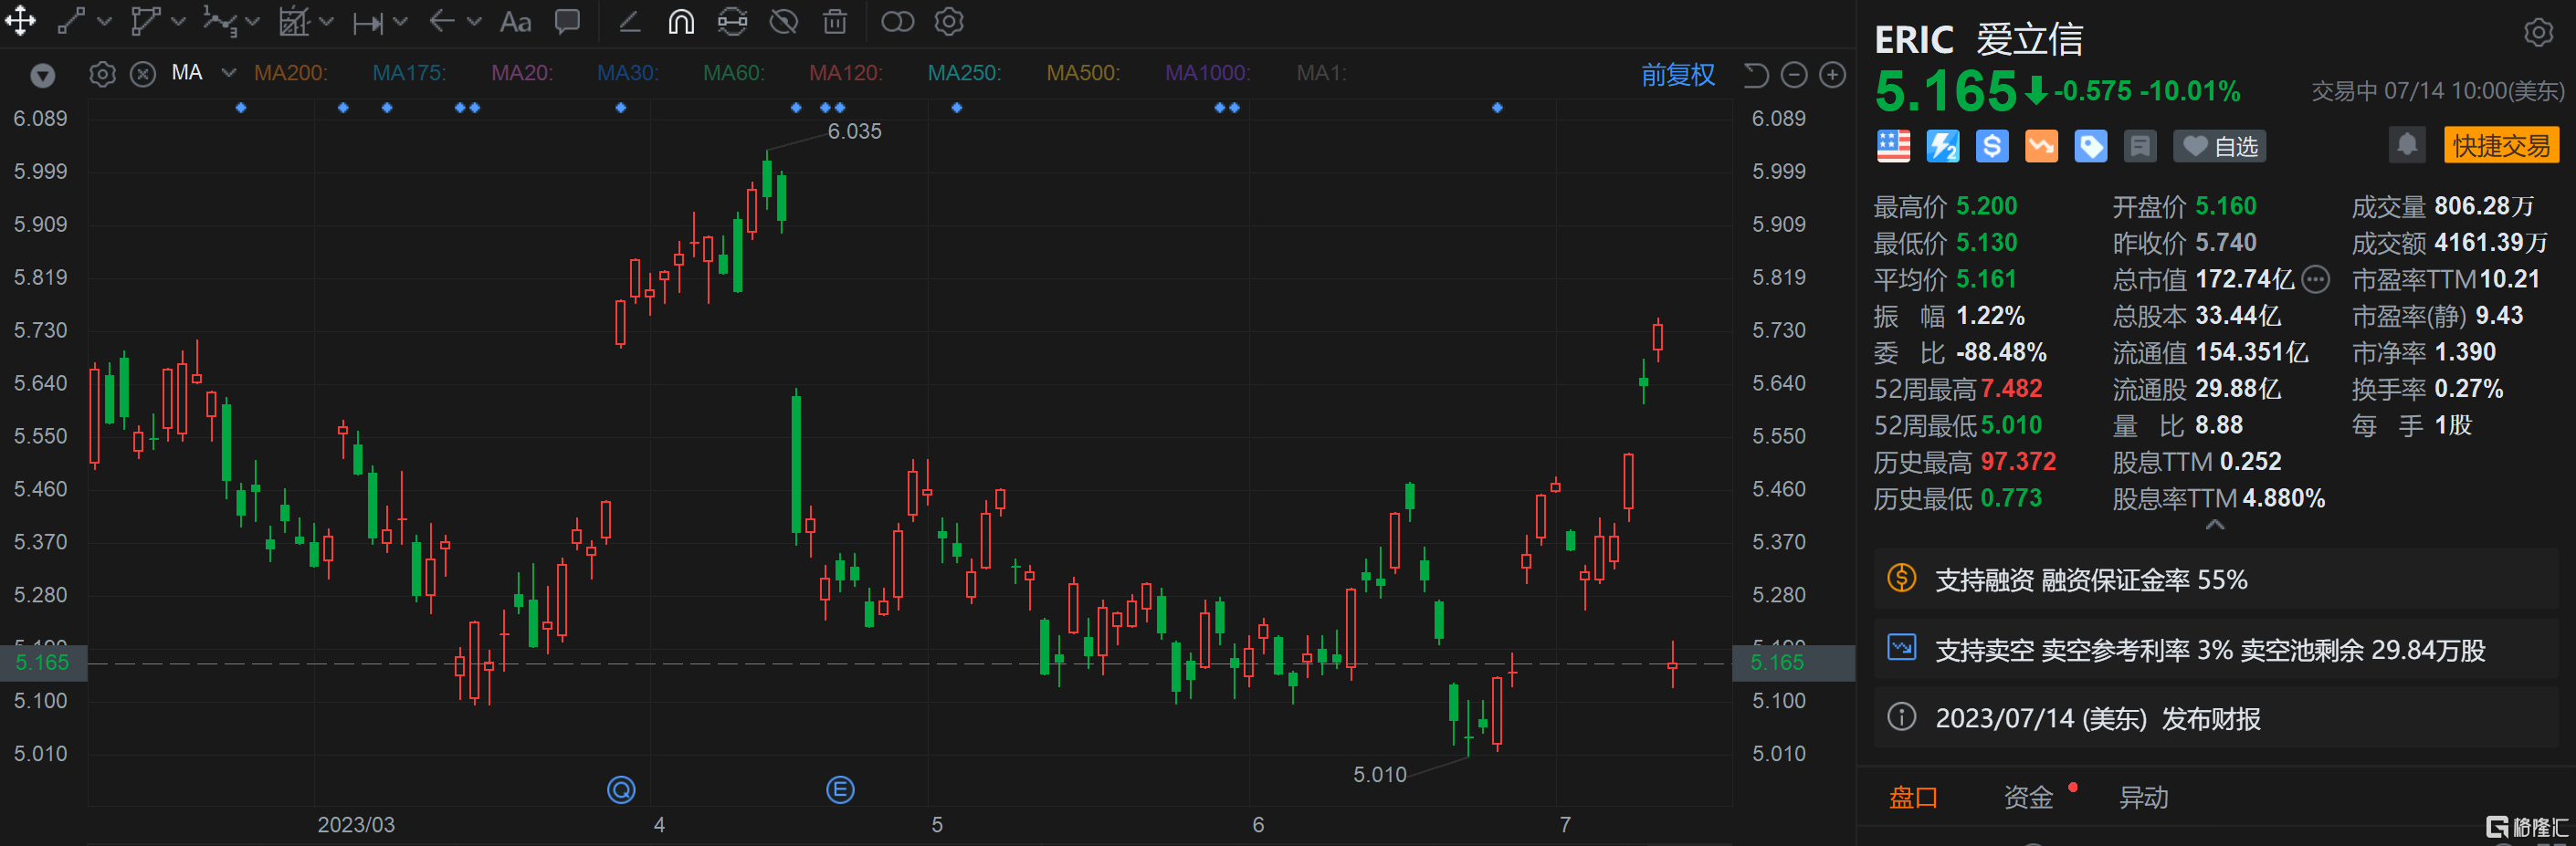This screenshot has height=846, width=2576.
Task: Click the MA200 legend label
Action: coord(290,73)
